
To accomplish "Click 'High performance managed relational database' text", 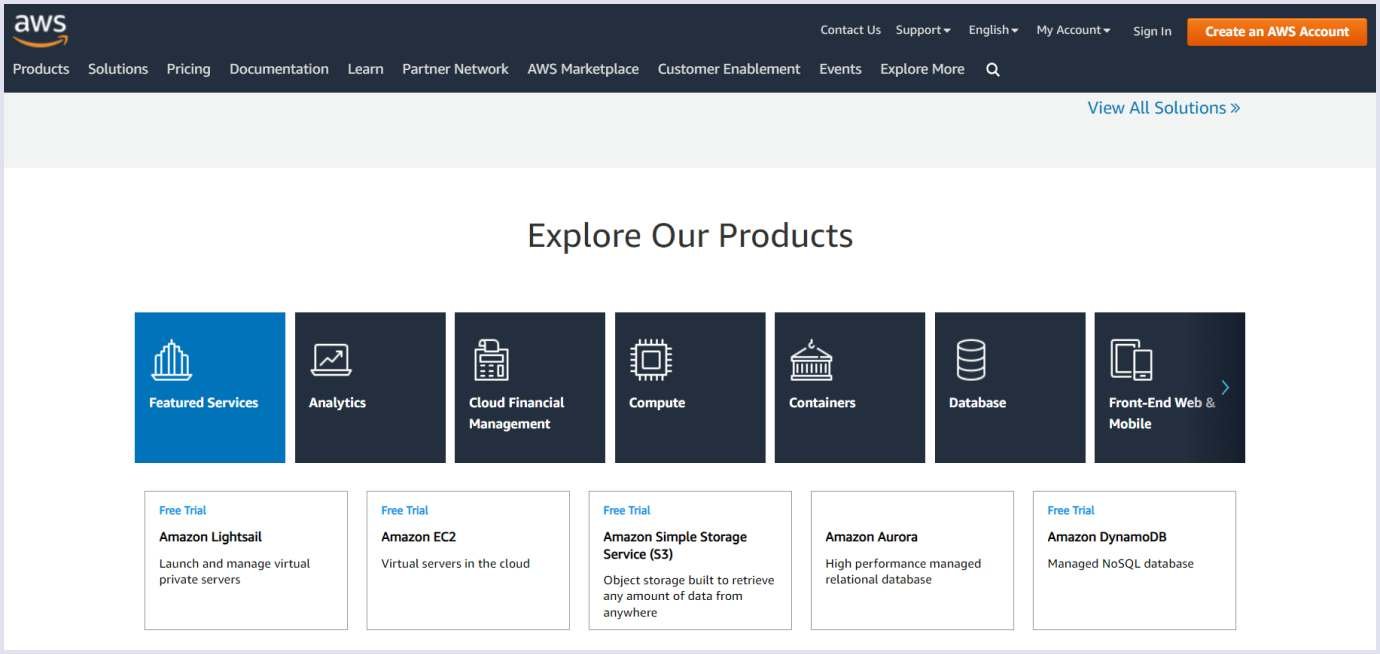I will (x=903, y=571).
